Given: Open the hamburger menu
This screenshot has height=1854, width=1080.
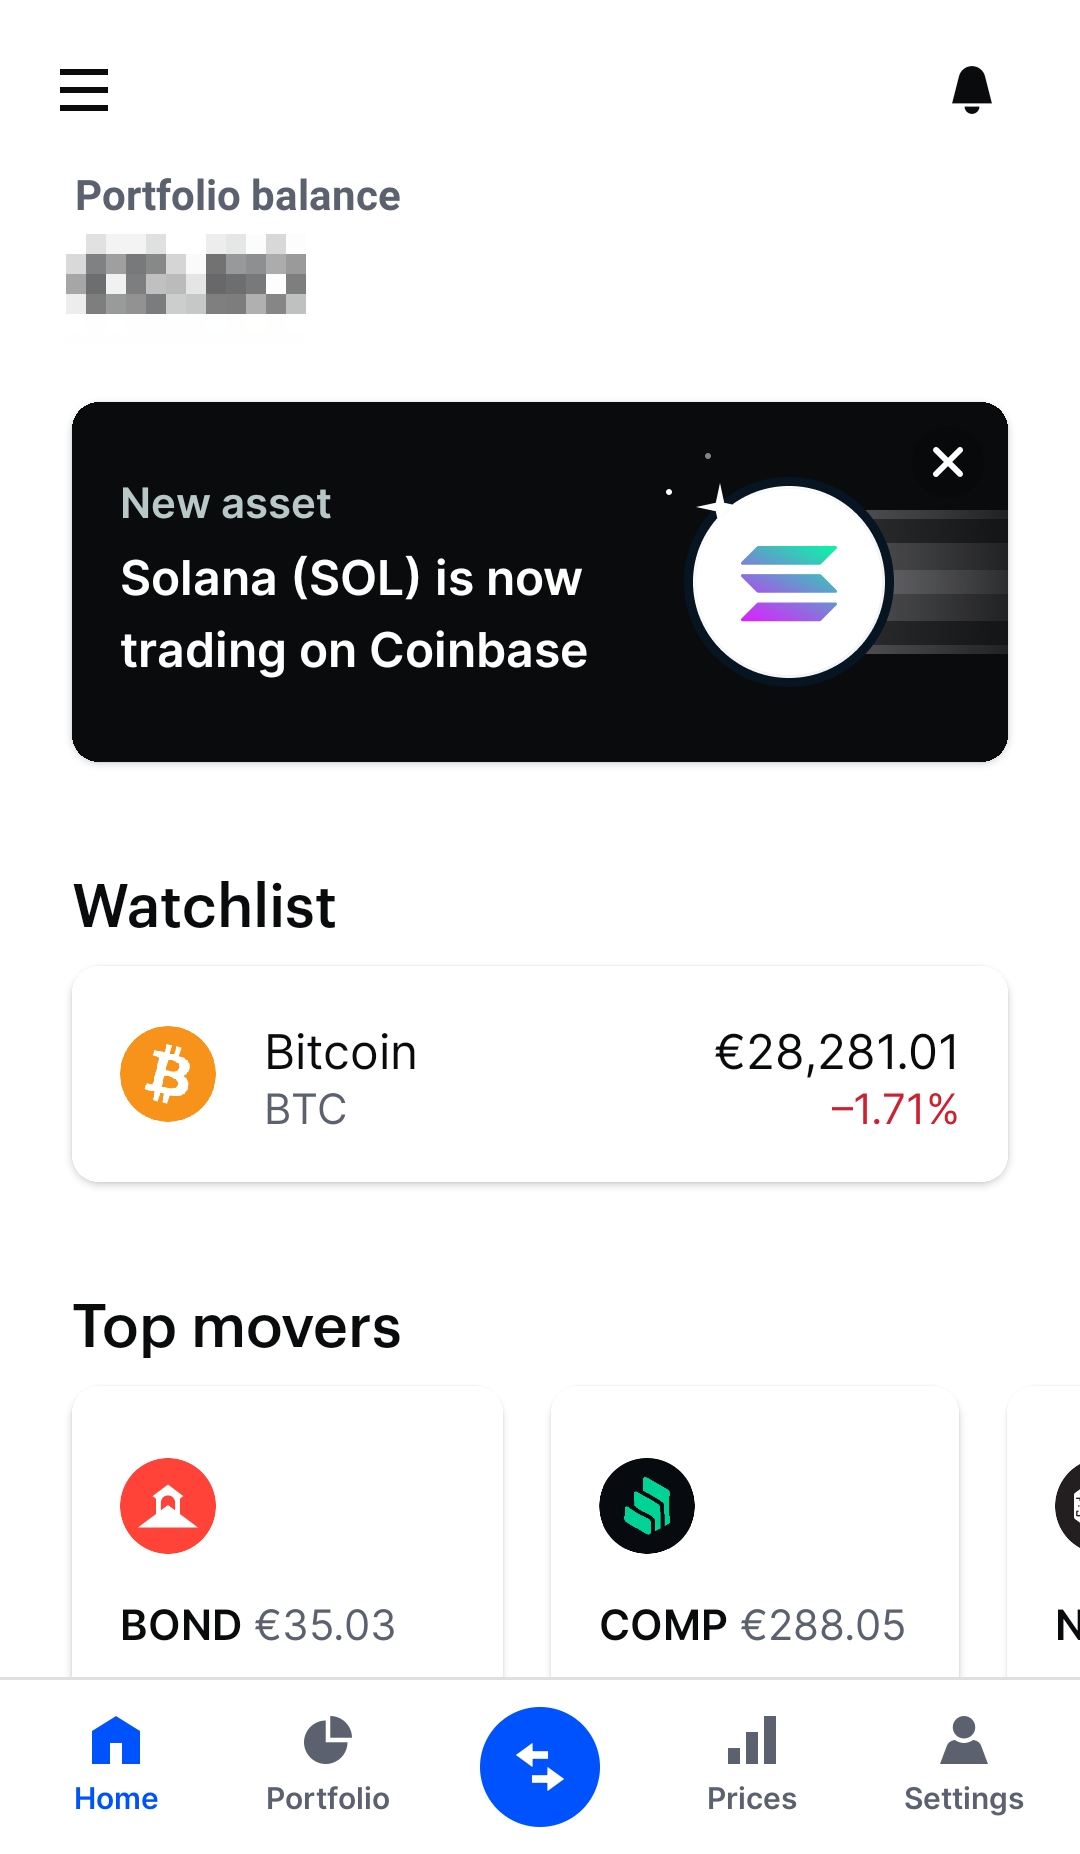Looking at the screenshot, I should [x=84, y=90].
